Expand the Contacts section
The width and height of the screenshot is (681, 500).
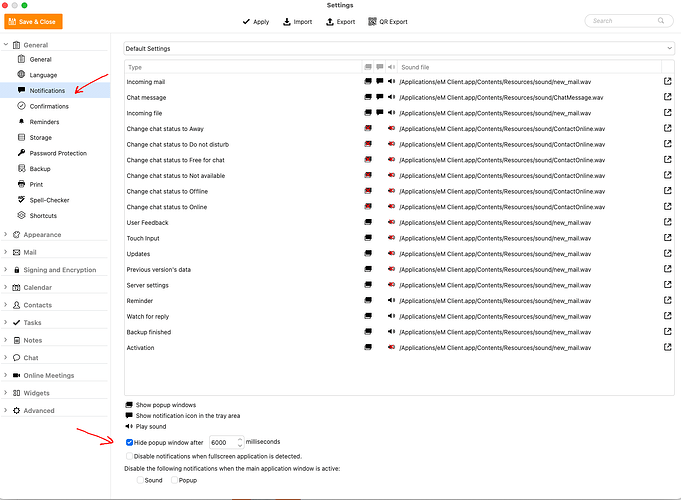point(6,305)
